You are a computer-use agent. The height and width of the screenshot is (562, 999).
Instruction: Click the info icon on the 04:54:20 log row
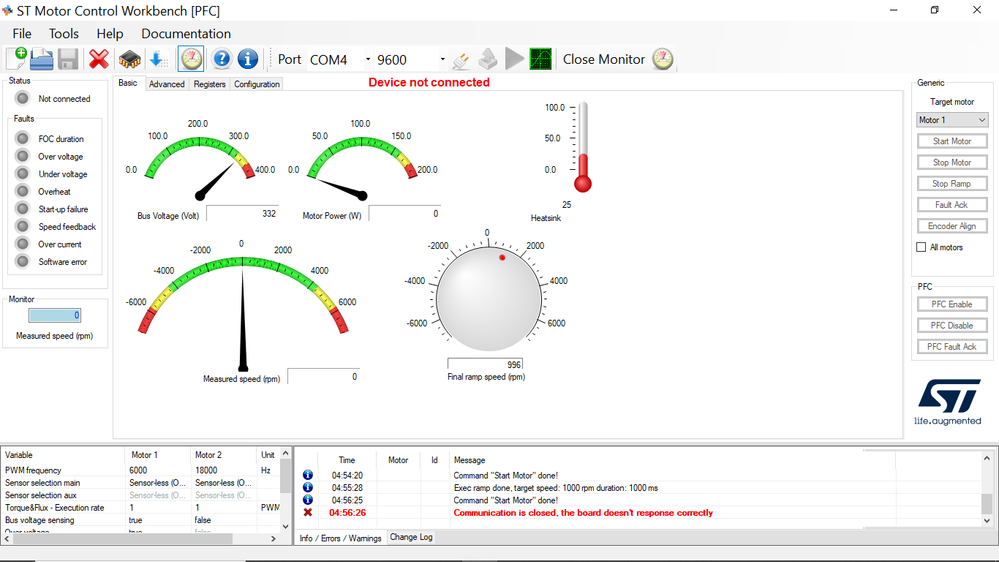(308, 475)
